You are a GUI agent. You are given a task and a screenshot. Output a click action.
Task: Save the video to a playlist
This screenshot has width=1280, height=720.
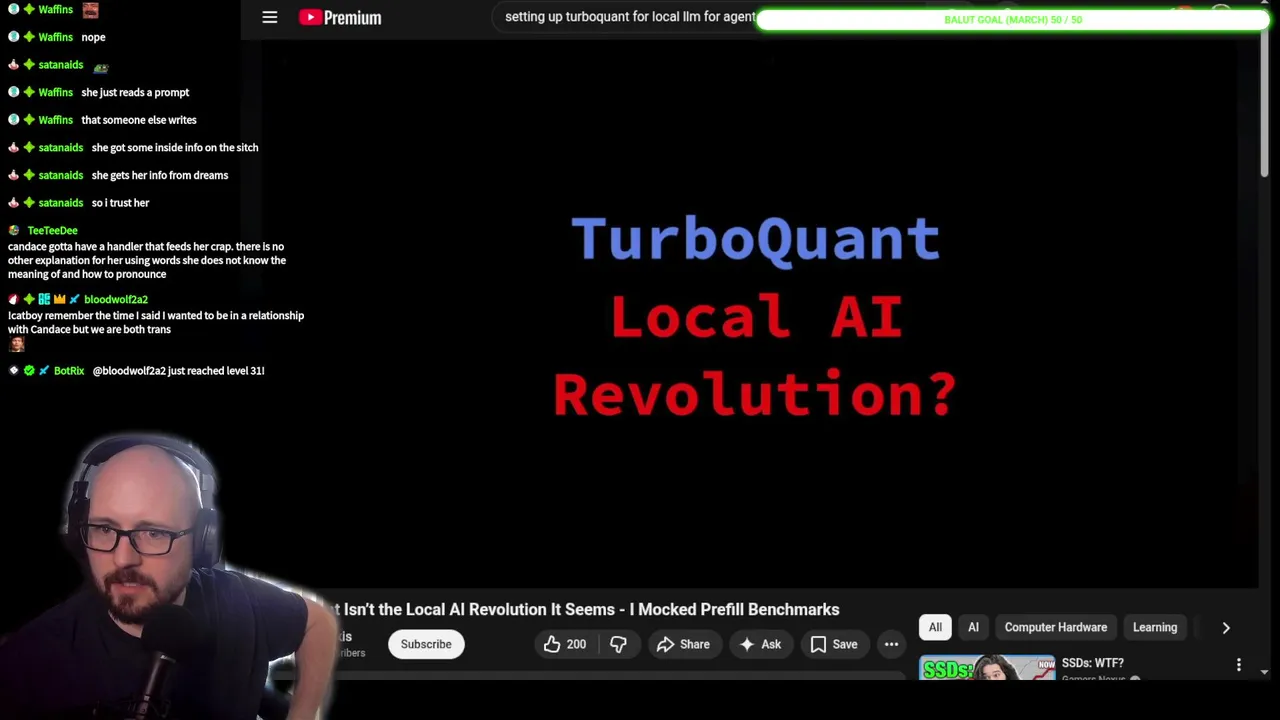(x=834, y=645)
